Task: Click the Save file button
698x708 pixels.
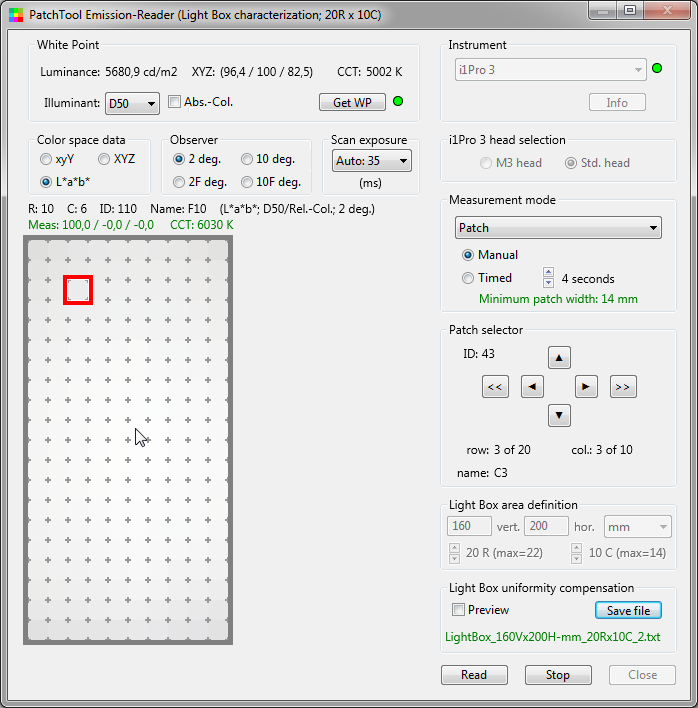Action: pyautogui.click(x=628, y=610)
